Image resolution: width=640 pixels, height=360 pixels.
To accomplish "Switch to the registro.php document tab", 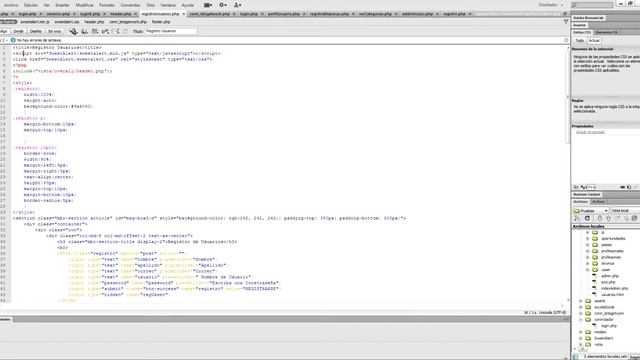I will pos(454,14).
